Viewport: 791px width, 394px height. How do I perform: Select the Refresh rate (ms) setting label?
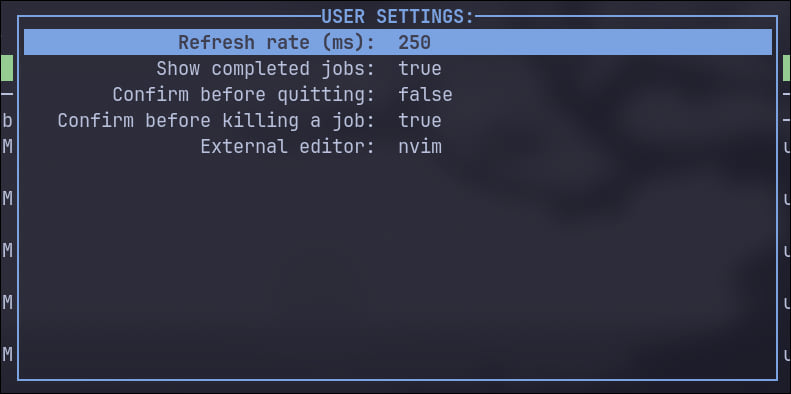click(276, 42)
